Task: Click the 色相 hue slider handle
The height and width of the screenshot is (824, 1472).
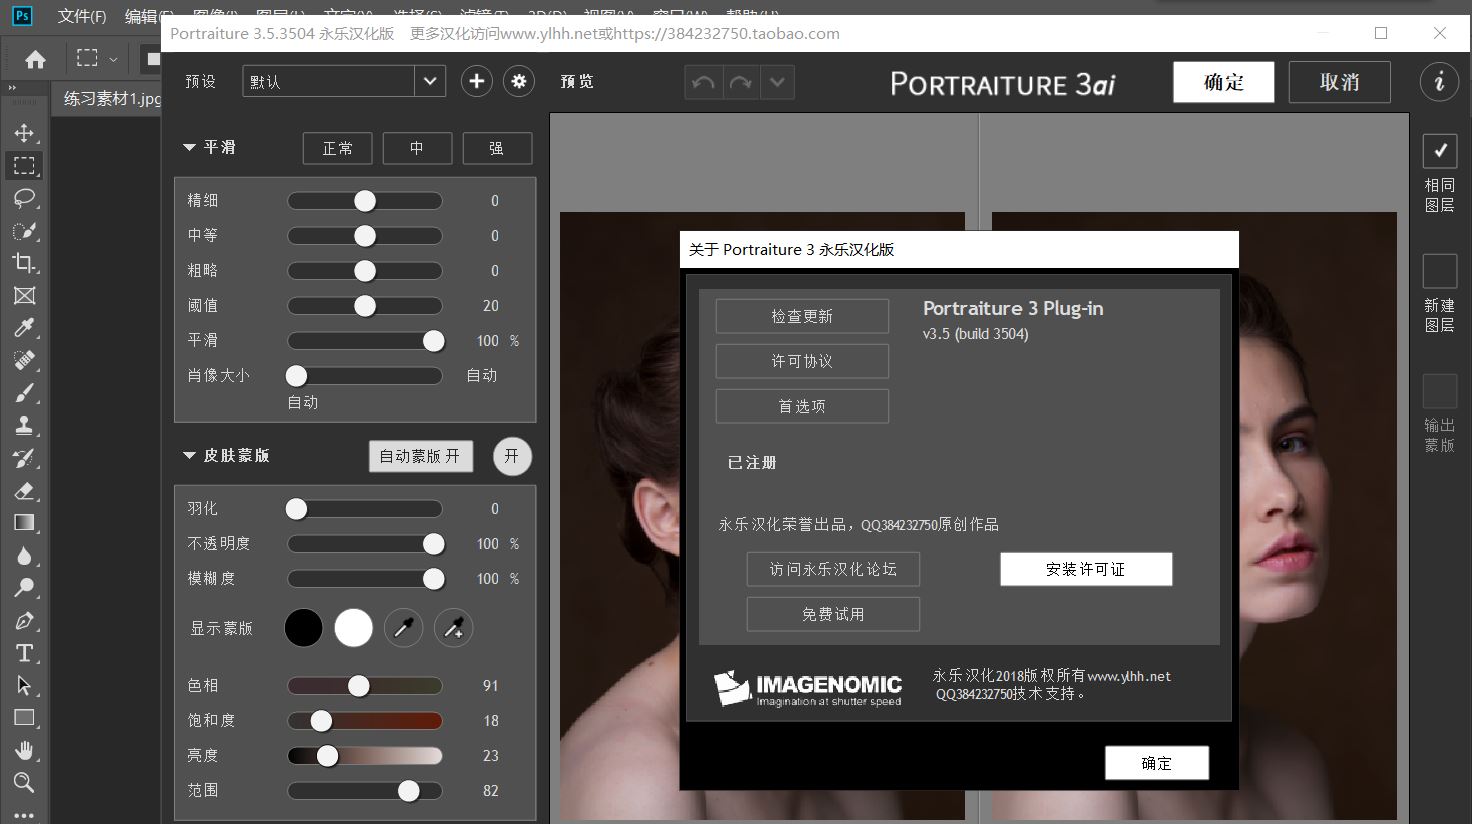Action: 359,686
